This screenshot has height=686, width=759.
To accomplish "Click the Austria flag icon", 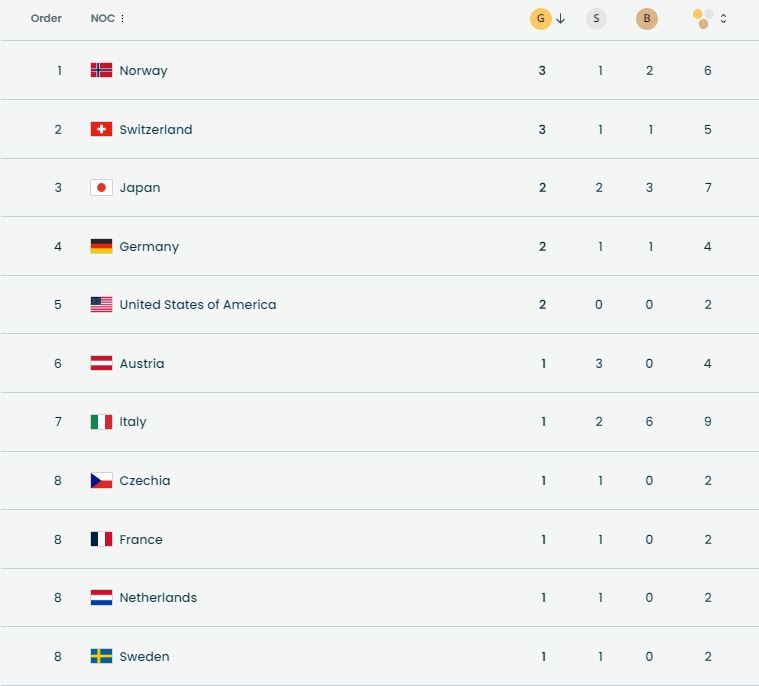I will coord(101,363).
